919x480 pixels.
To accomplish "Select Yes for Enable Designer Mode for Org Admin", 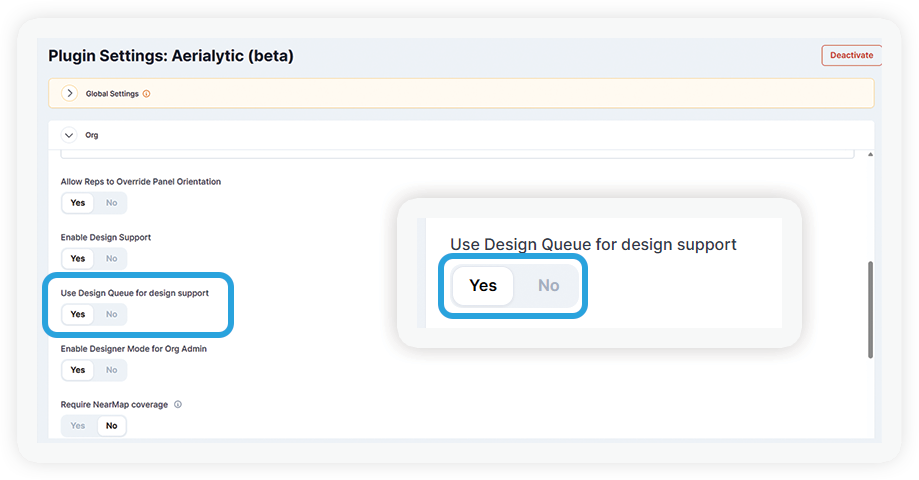I will [78, 370].
